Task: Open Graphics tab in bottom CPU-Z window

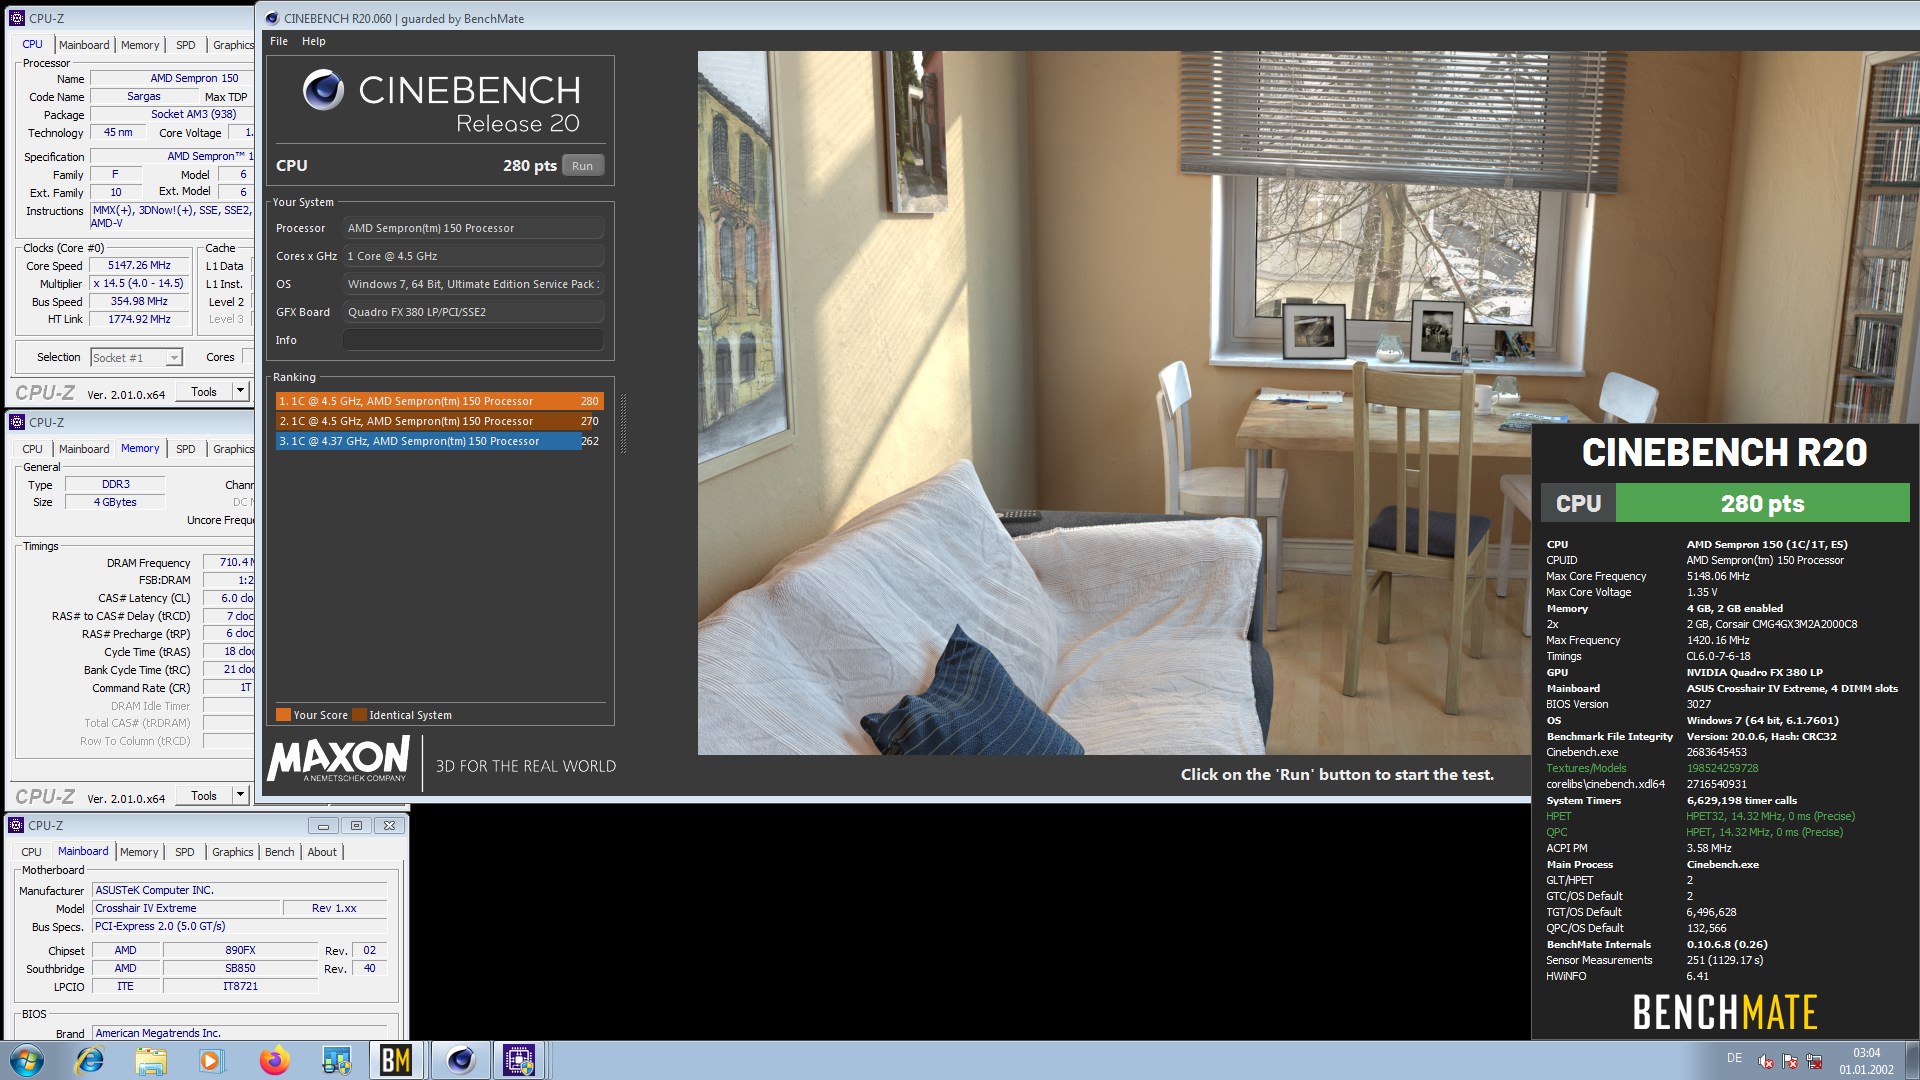Action: pyautogui.click(x=232, y=852)
